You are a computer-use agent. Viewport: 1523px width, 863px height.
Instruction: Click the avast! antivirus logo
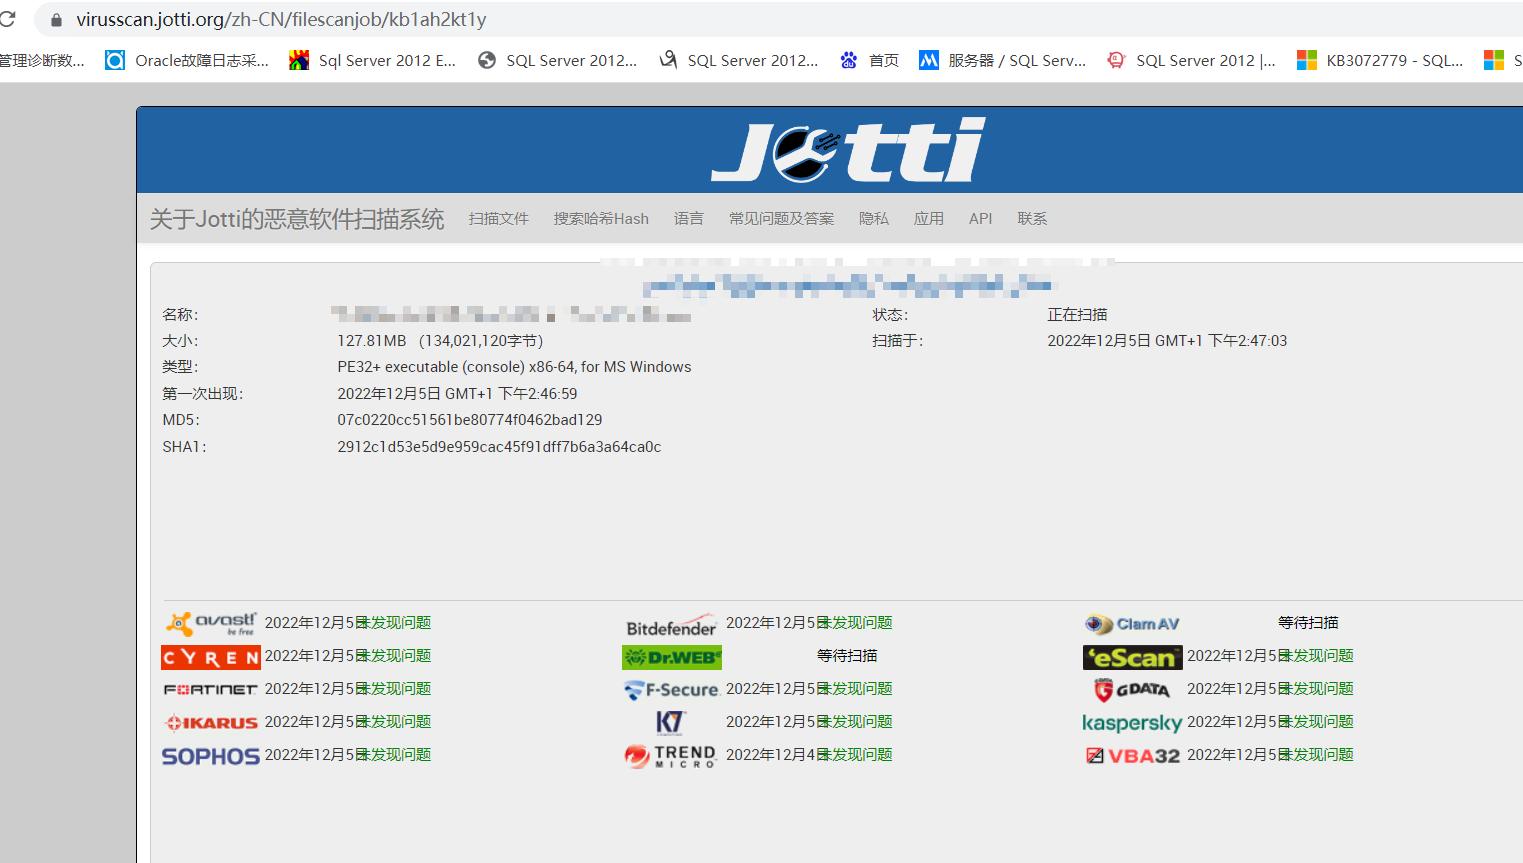click(x=211, y=623)
